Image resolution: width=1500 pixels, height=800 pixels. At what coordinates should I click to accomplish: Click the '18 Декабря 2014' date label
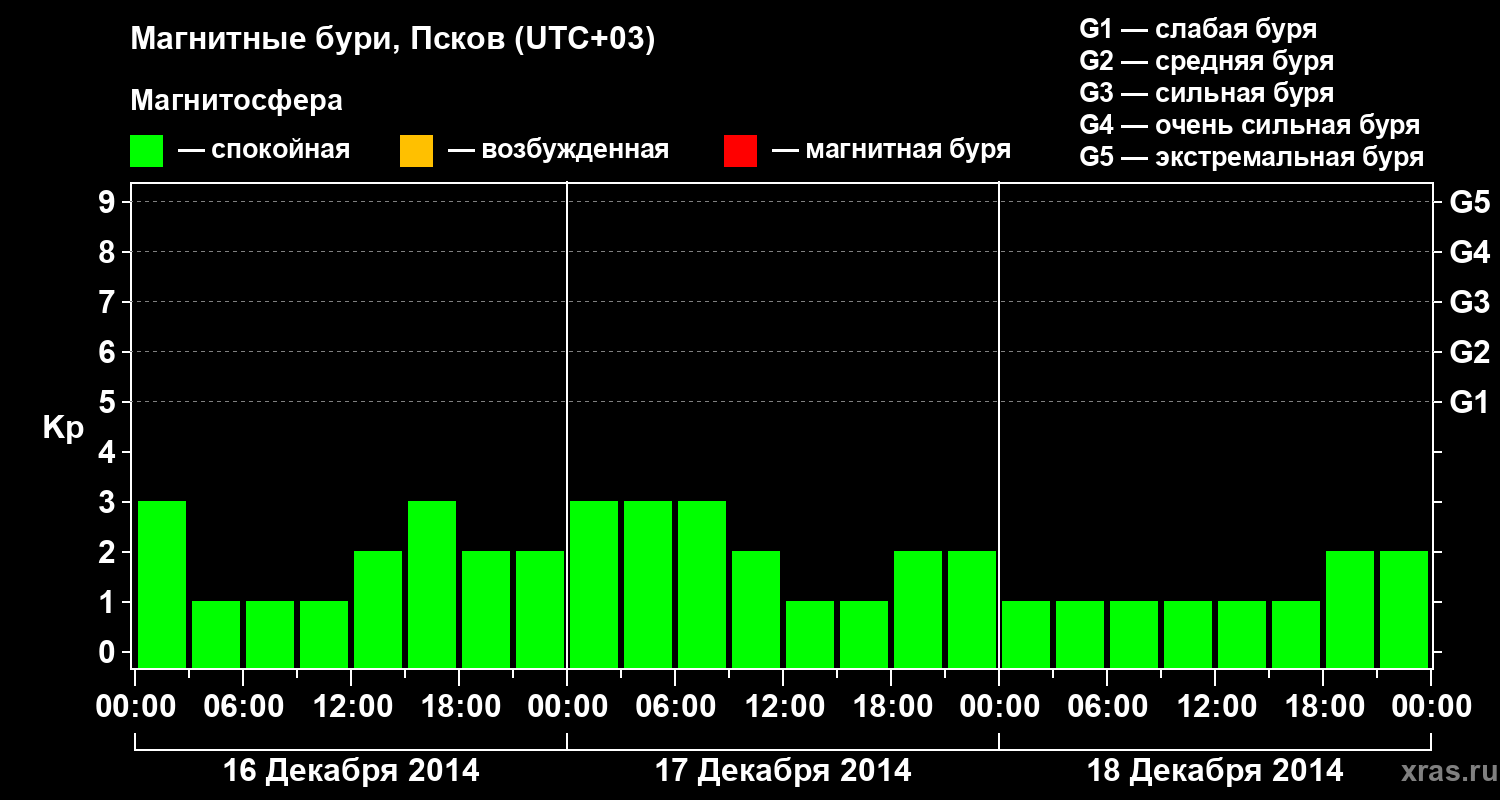point(1215,771)
